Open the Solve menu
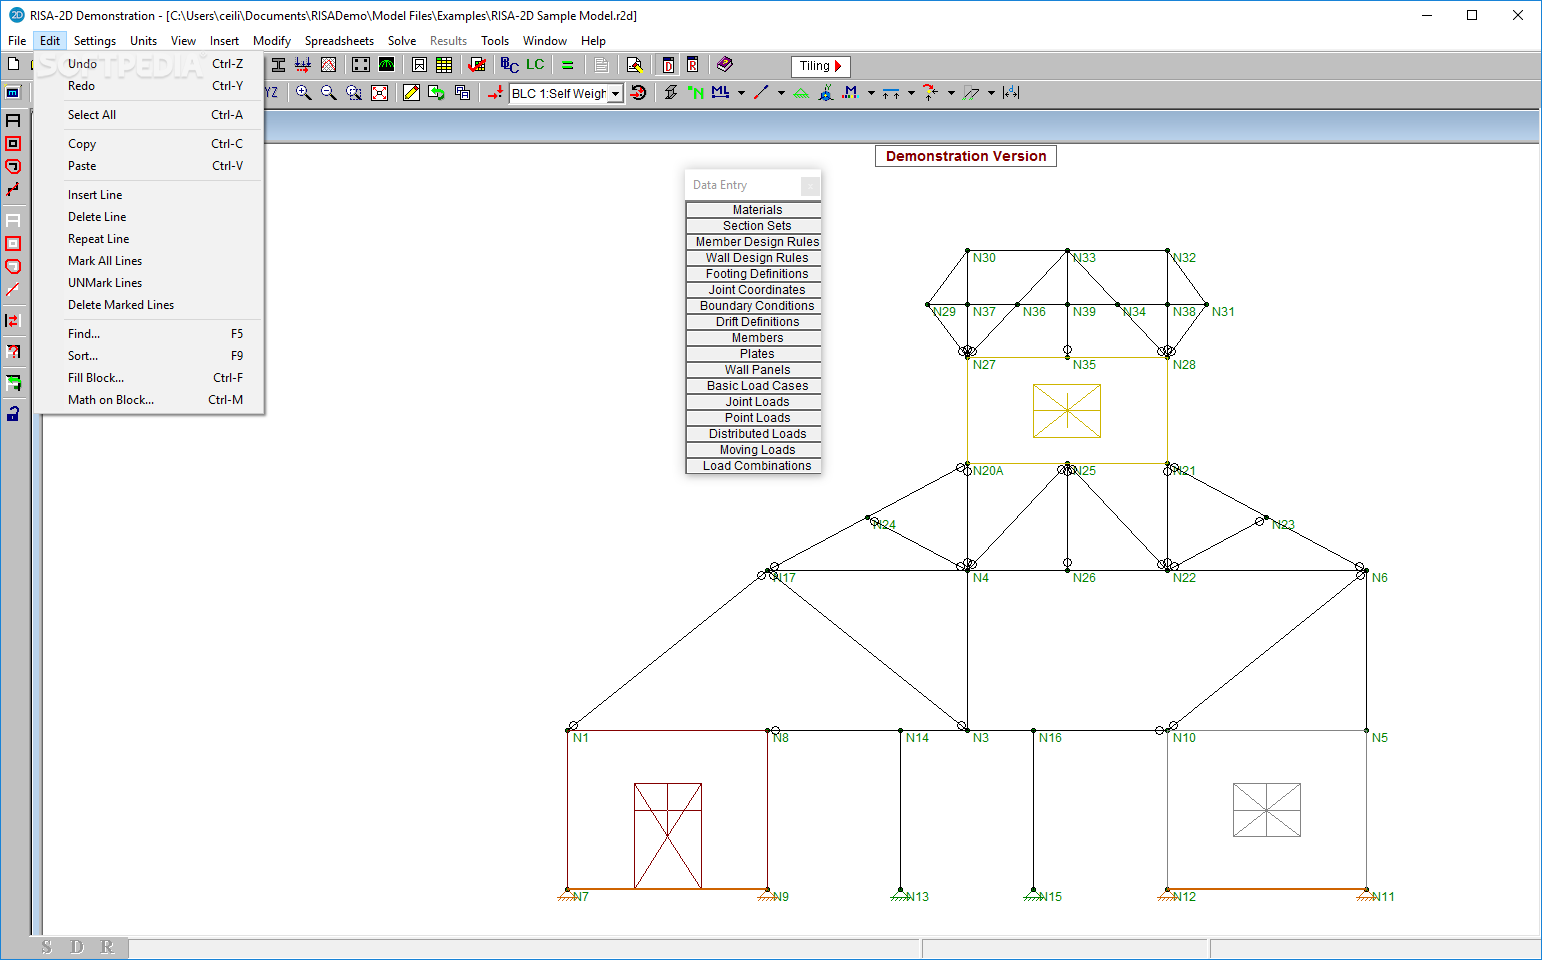 point(402,41)
